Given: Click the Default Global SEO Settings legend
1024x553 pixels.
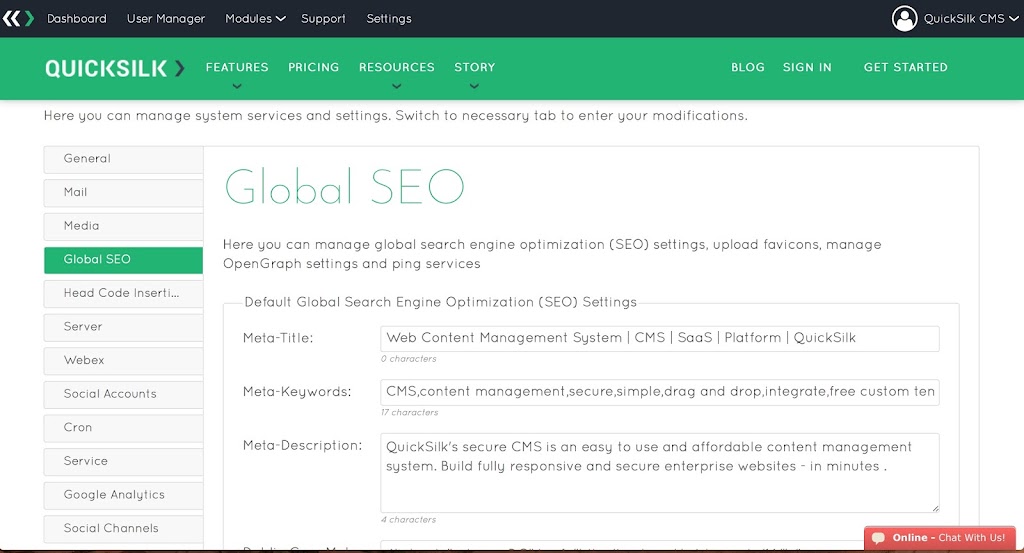Looking at the screenshot, I should point(440,302).
